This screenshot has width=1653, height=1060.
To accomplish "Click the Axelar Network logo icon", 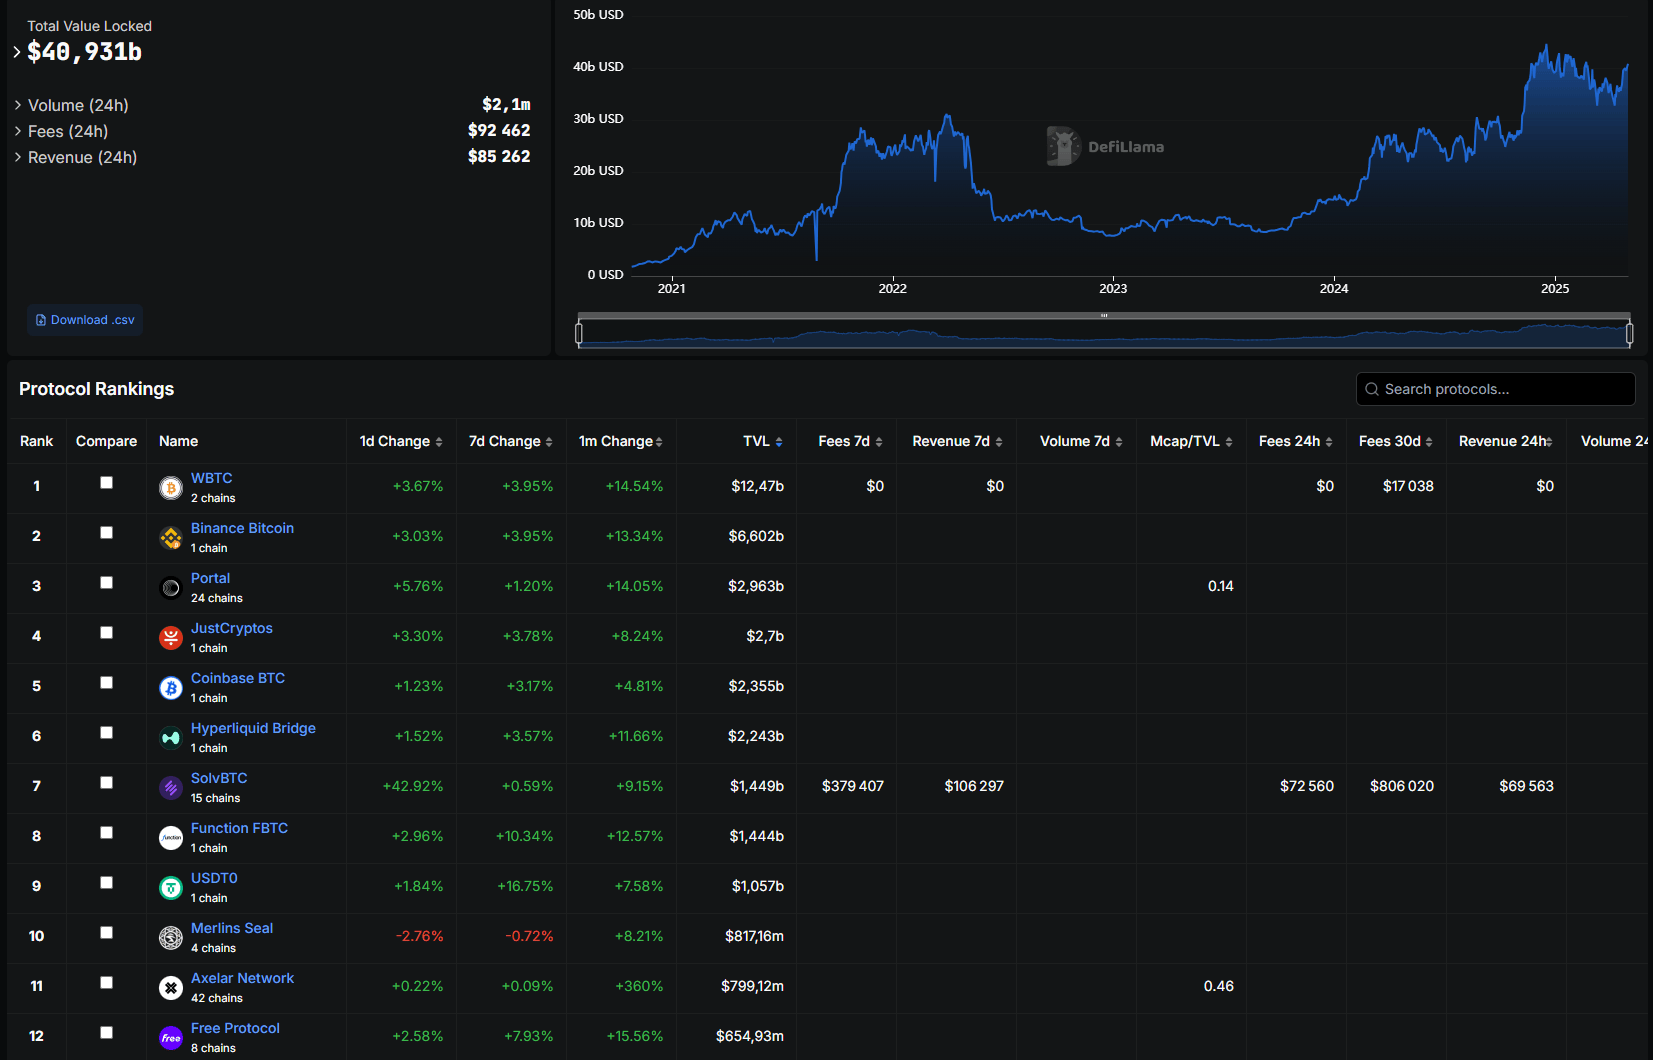I will 171,988.
